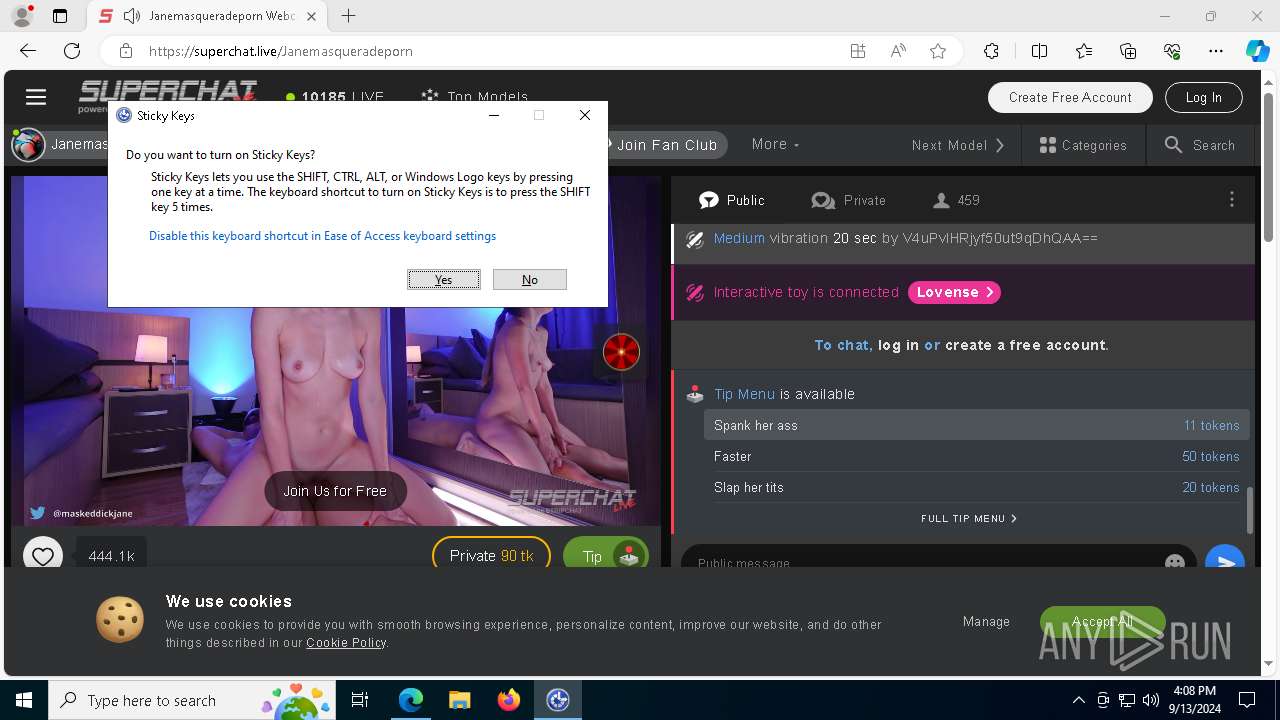Open chat options three-dot menu
Viewport: 1280px width, 720px height.
1232,200
